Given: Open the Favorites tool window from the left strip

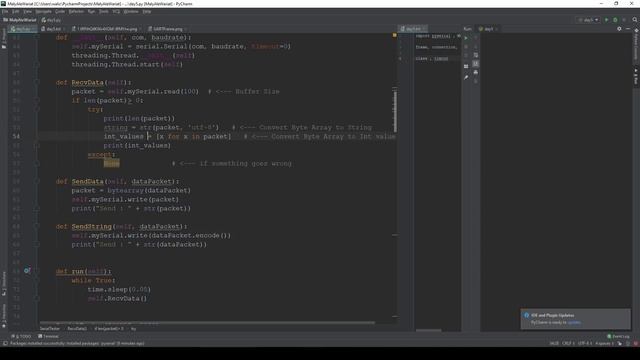Looking at the screenshot, I should click(x=4, y=316).
